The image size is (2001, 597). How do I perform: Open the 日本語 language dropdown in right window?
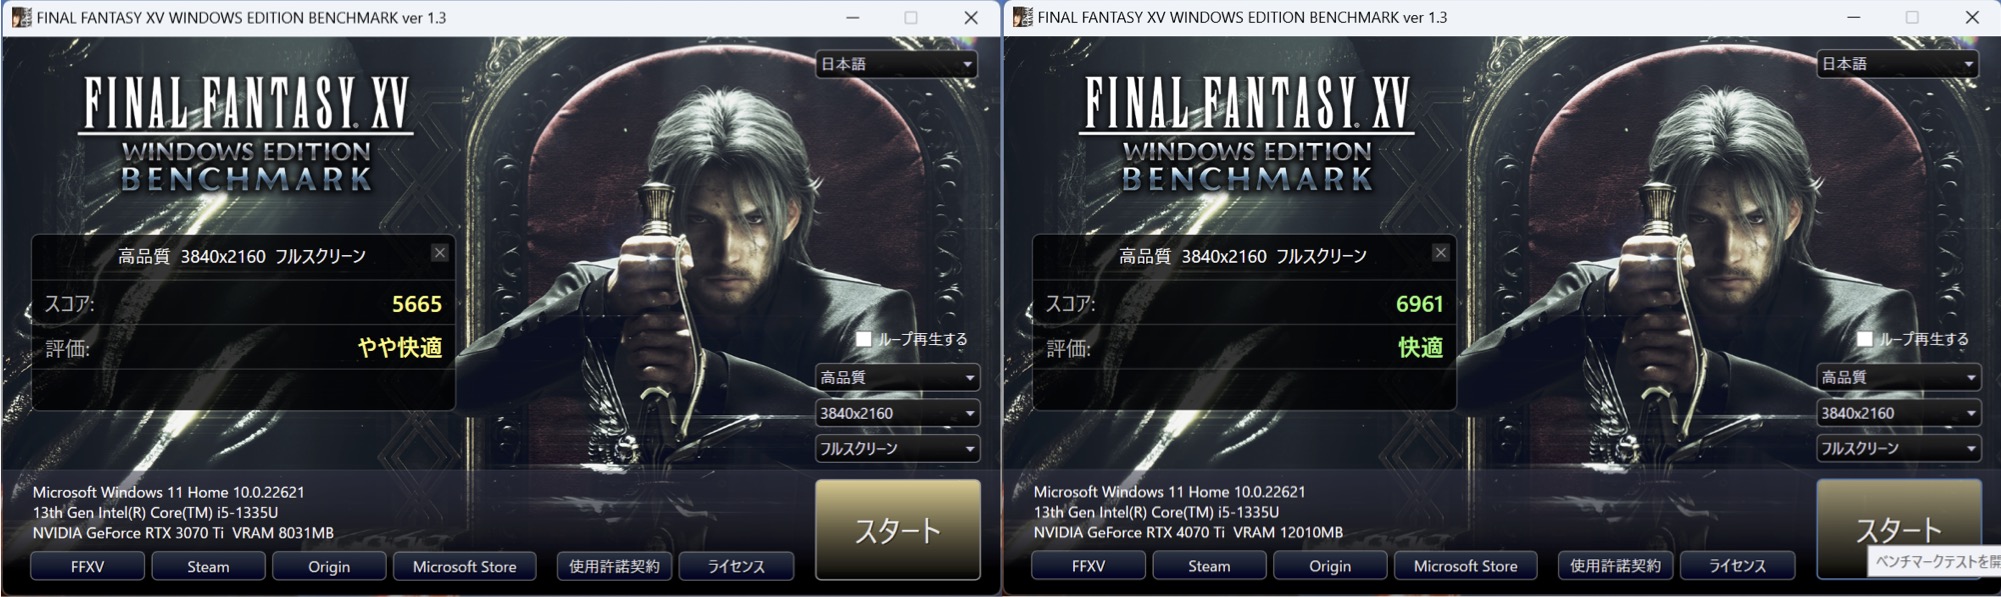1898,64
